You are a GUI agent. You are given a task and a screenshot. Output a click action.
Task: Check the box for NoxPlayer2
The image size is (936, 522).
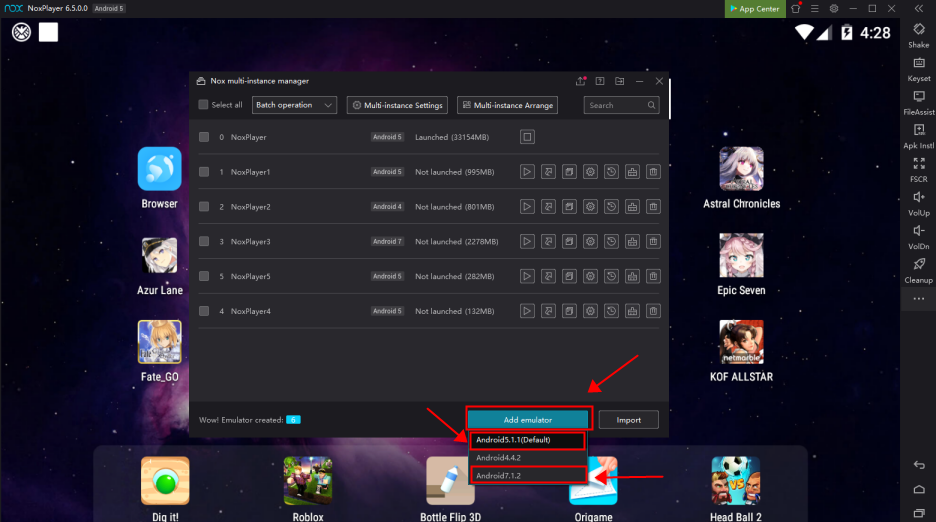tap(204, 207)
